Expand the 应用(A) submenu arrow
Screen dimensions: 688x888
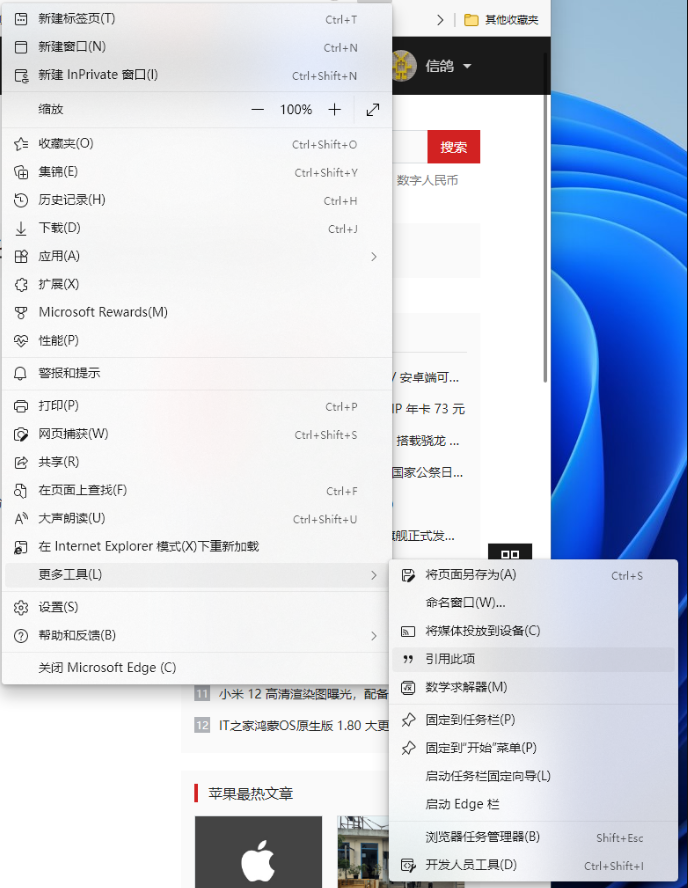(x=374, y=257)
